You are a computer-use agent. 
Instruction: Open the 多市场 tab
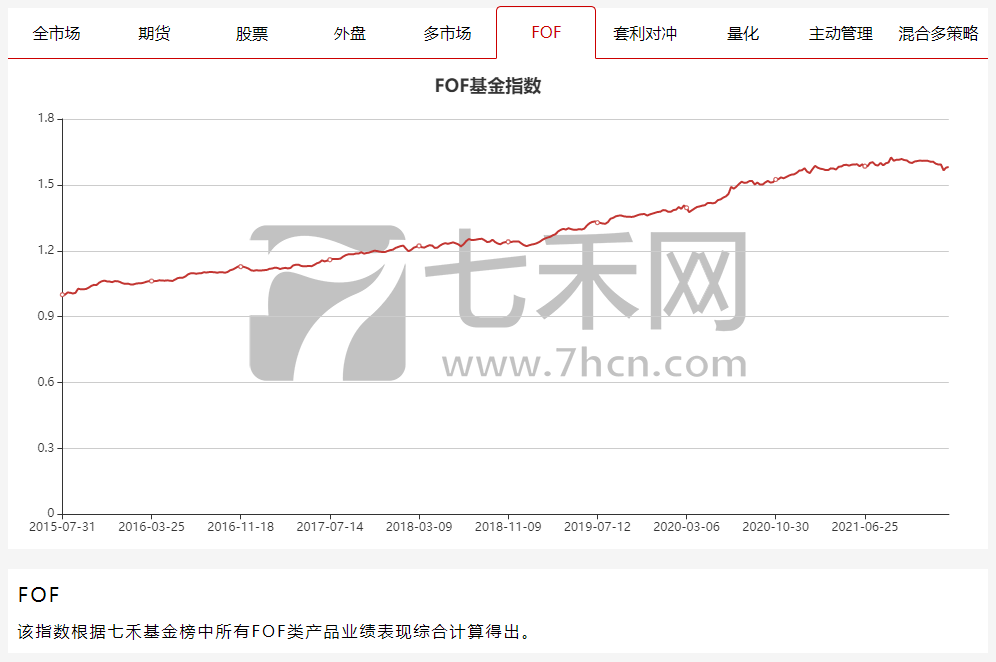448,33
